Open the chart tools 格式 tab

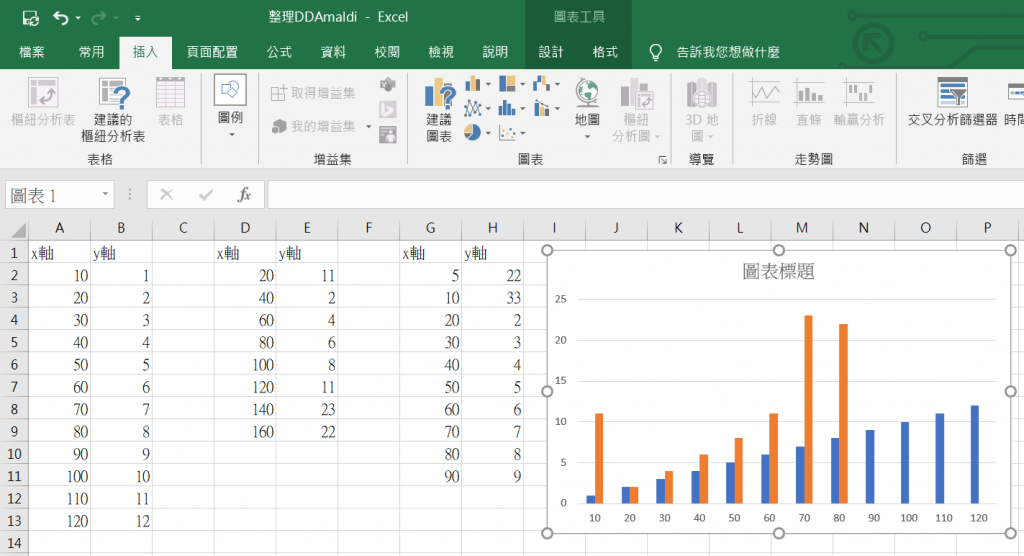point(605,52)
